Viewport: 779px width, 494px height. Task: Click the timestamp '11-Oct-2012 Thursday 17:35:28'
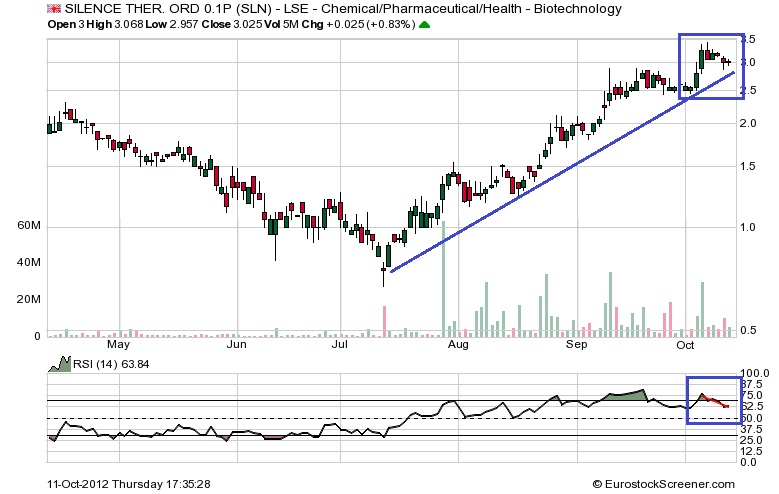pos(129,484)
